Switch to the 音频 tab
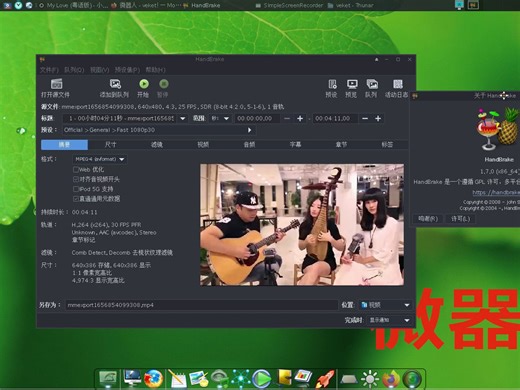Image resolution: width=520 pixels, height=390 pixels. [x=249, y=145]
